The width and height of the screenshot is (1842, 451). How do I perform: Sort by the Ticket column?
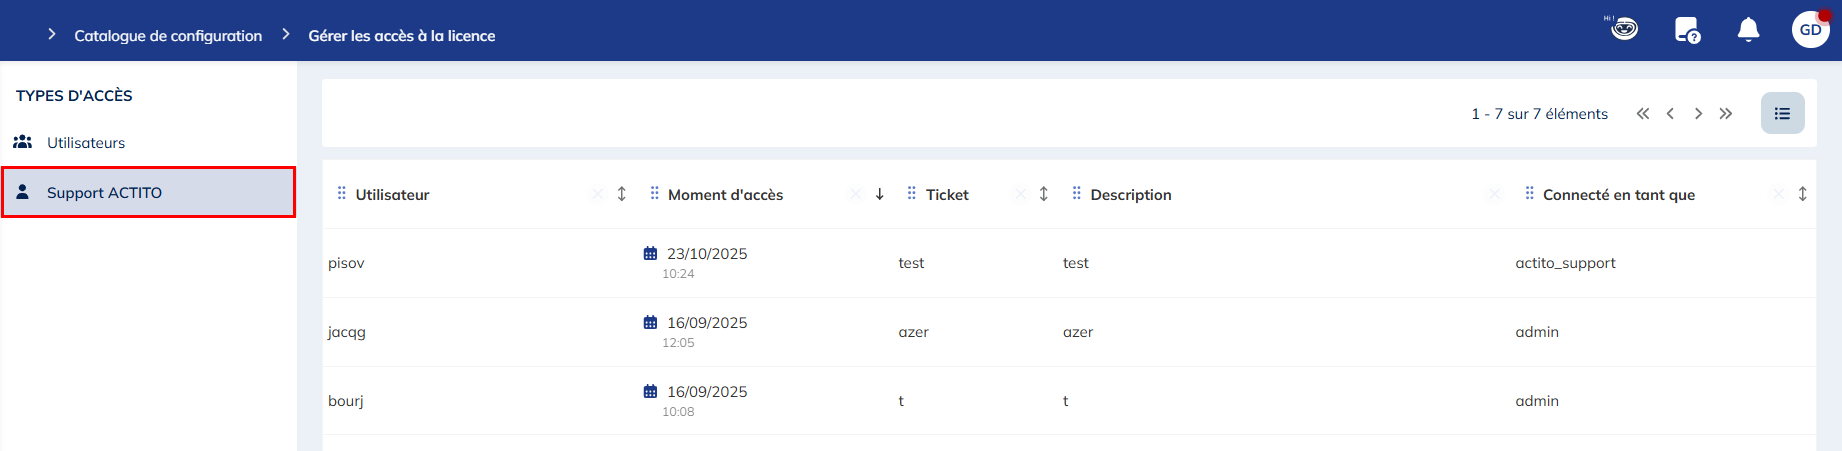(x=1043, y=194)
